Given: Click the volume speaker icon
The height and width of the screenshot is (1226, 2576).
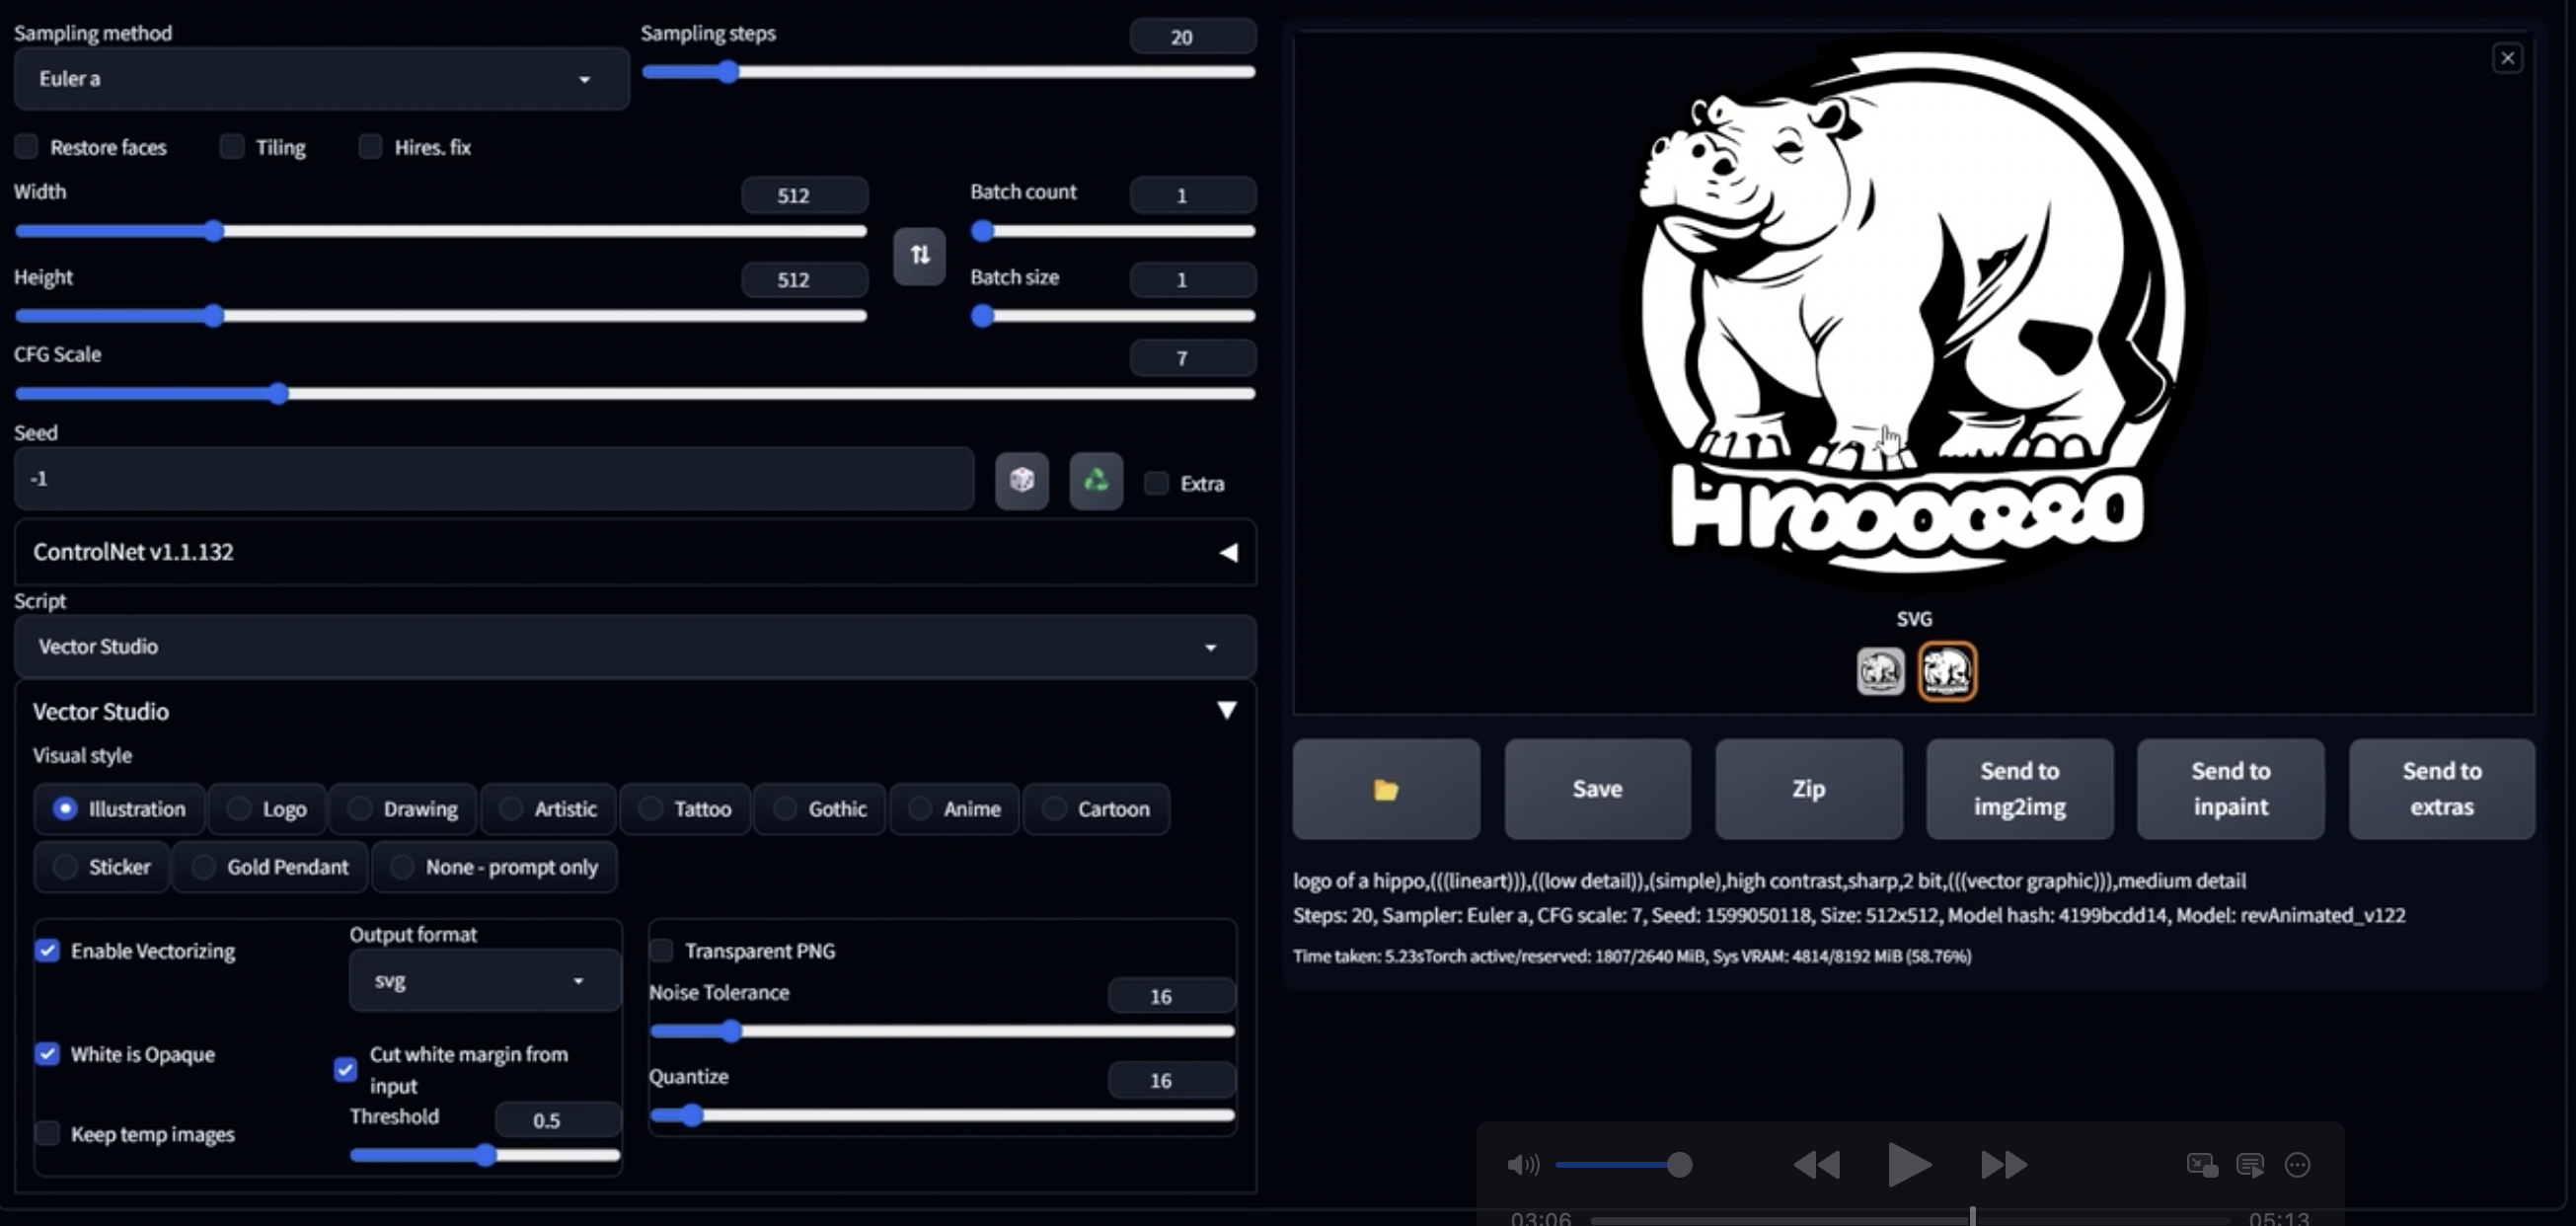Looking at the screenshot, I should point(1522,1165).
